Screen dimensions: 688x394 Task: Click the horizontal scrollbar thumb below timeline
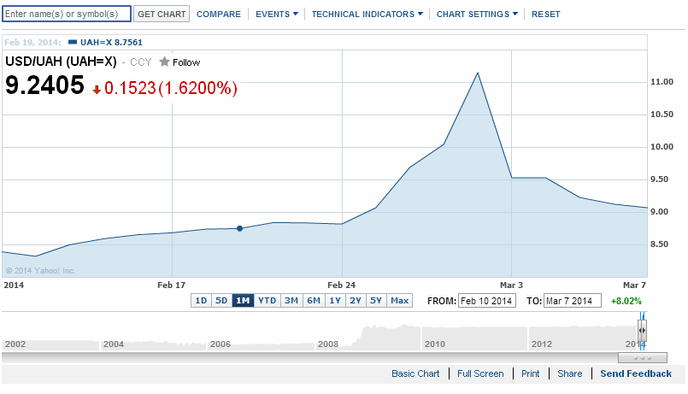pos(642,358)
